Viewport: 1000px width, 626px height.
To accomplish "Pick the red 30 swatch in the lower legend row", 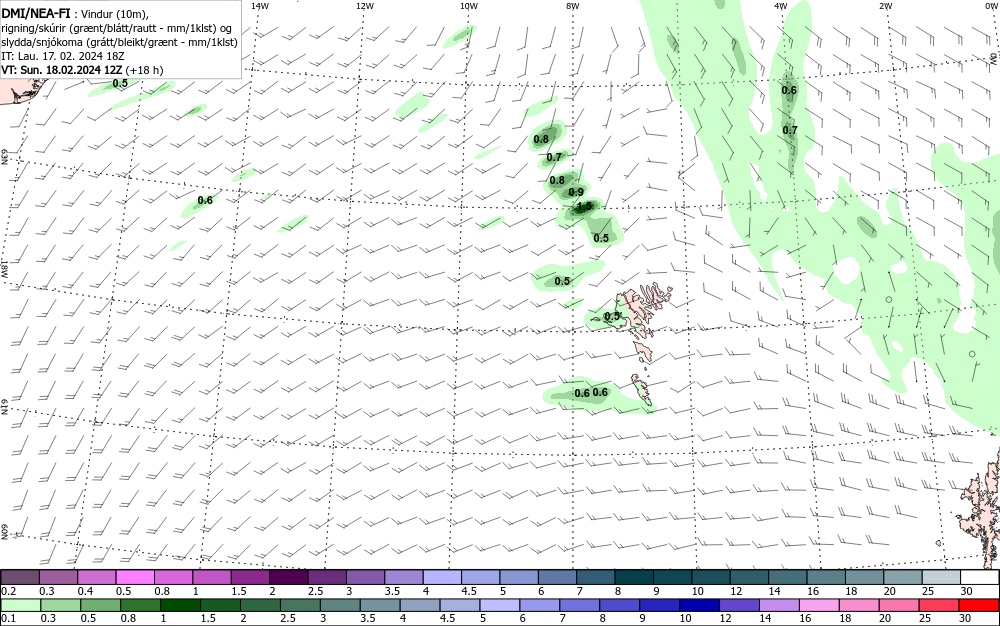I will [x=979, y=606].
